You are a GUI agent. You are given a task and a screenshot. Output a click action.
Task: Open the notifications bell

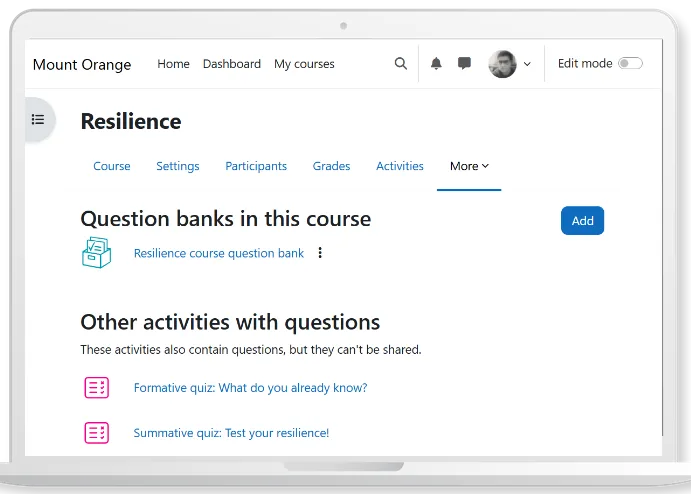[x=436, y=64]
